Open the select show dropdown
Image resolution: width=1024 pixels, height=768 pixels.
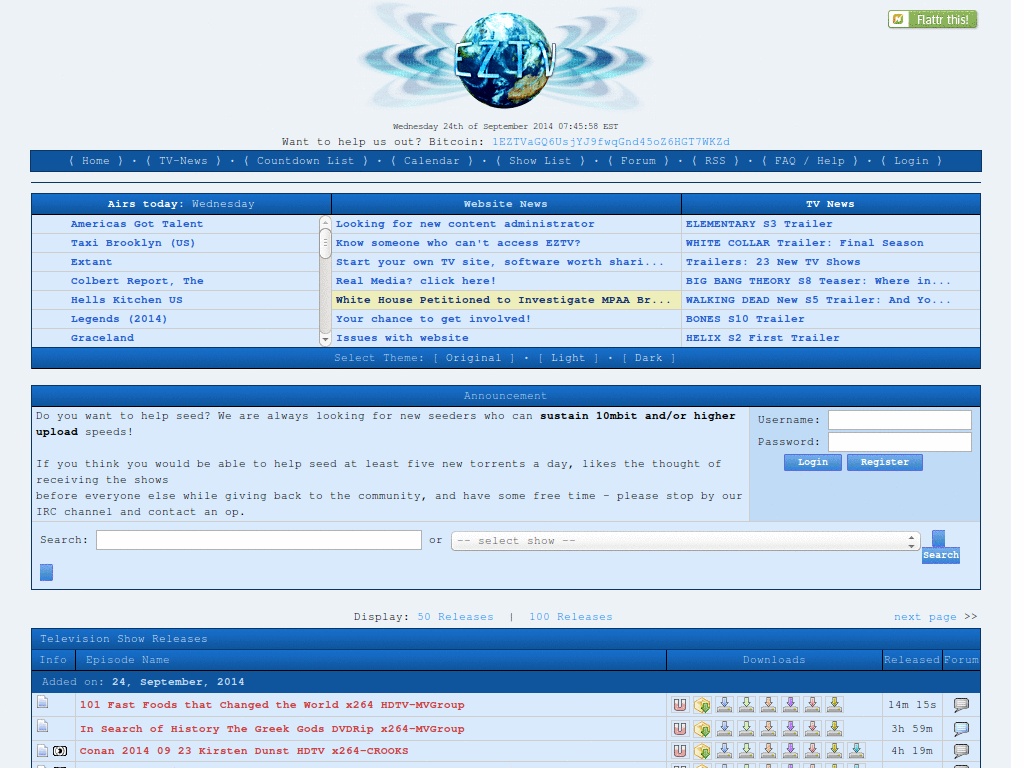pos(686,541)
